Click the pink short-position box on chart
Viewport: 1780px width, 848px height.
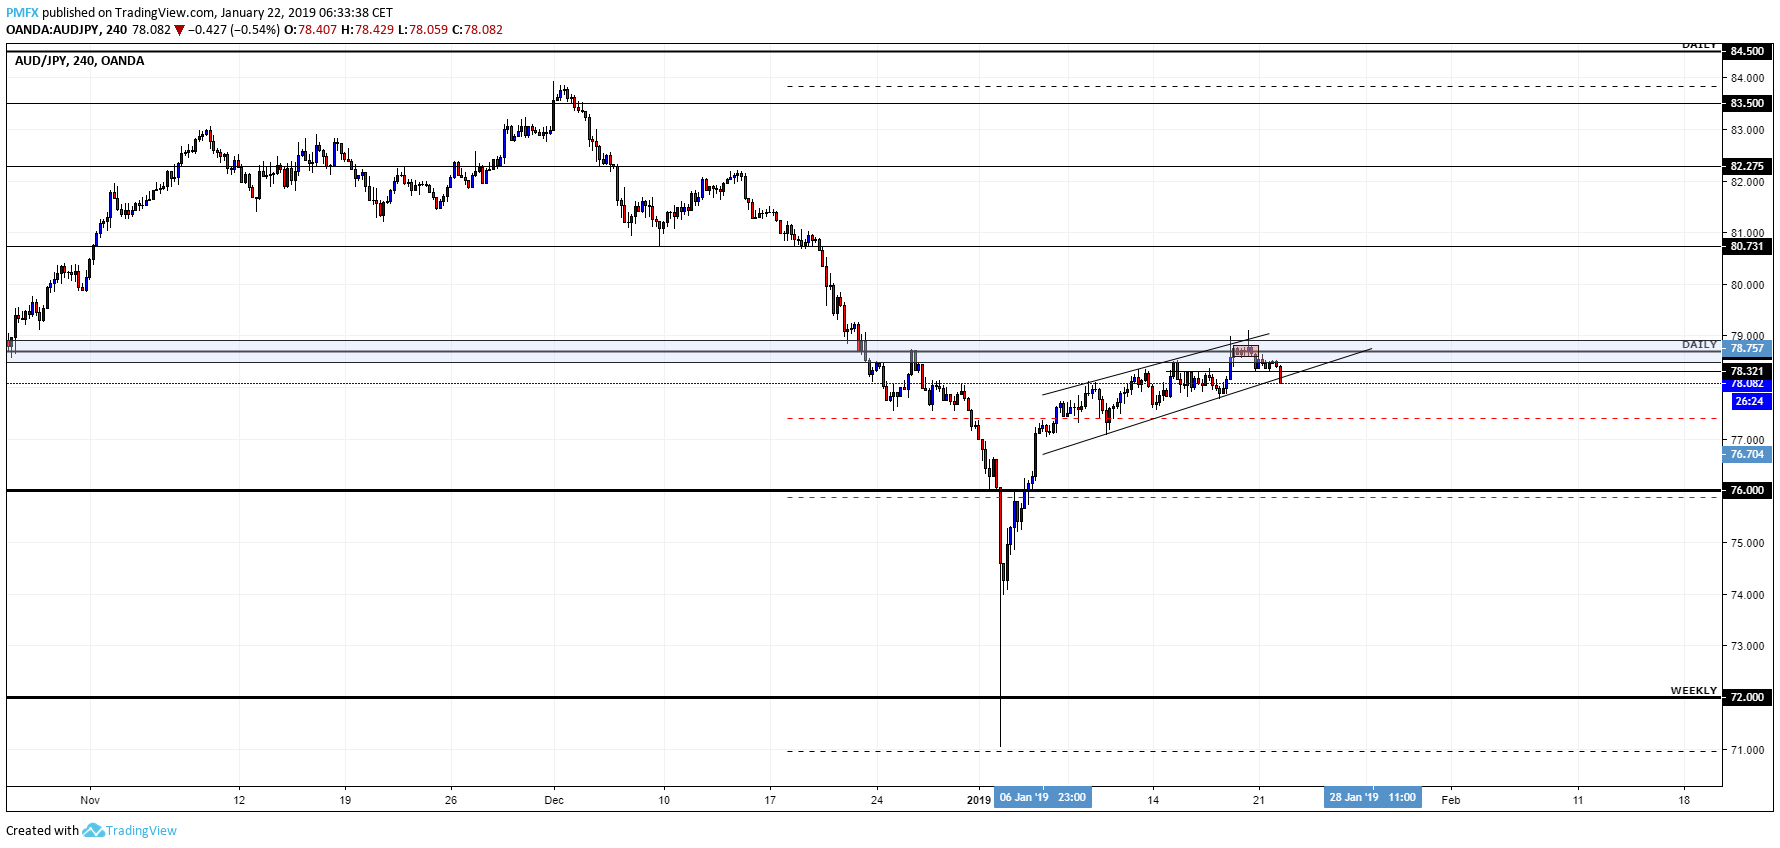(x=1245, y=351)
